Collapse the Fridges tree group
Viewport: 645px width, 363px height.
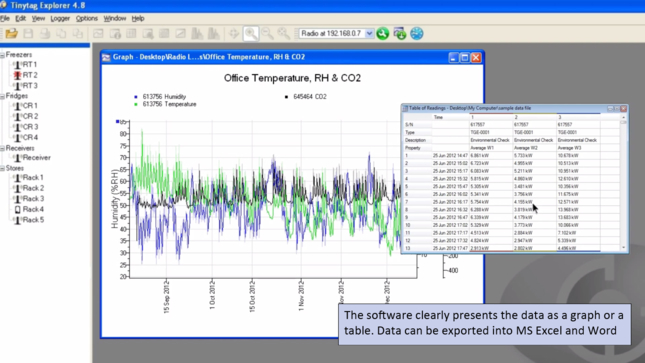point(2,96)
